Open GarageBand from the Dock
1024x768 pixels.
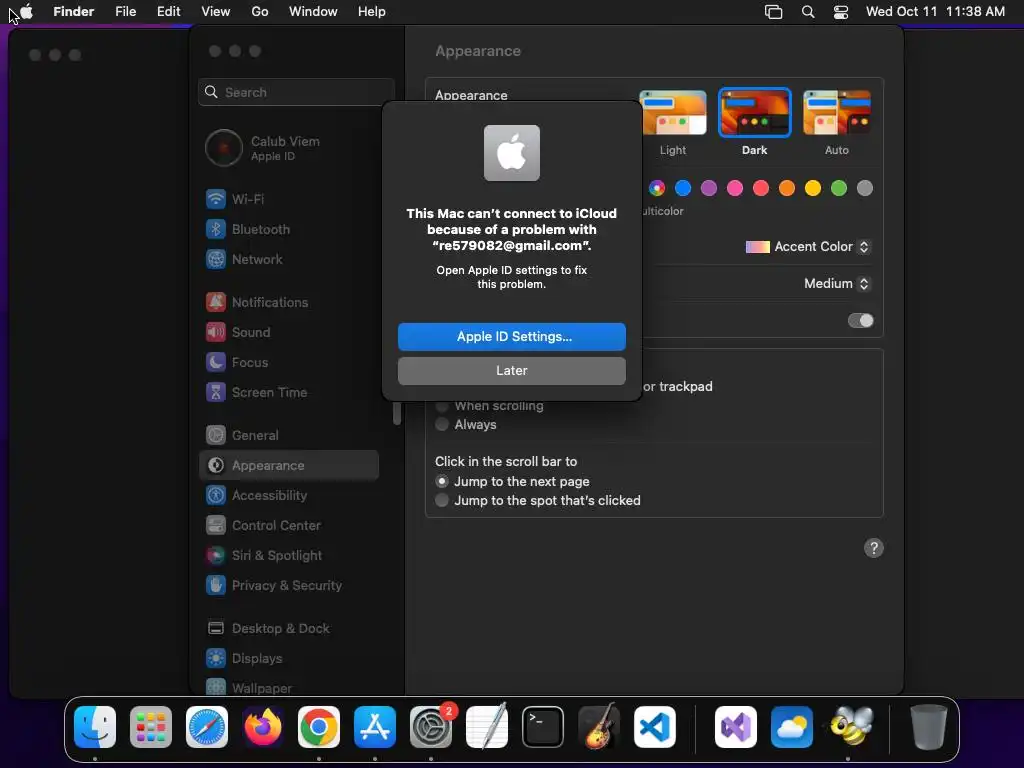[x=599, y=727]
